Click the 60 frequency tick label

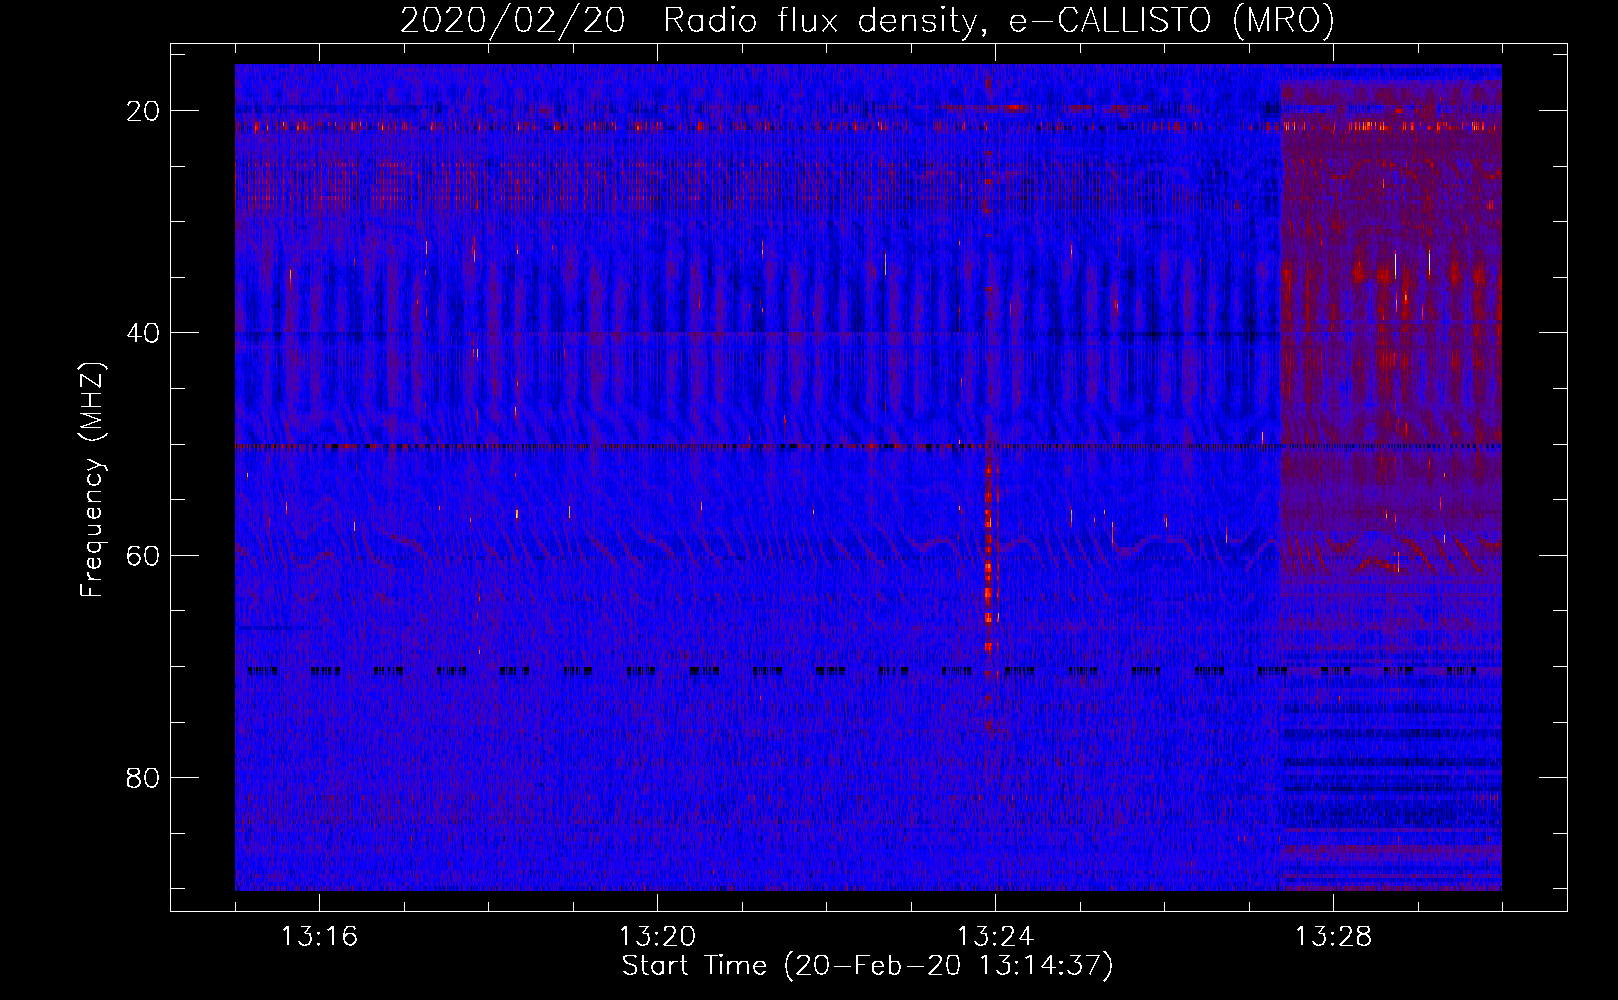click(143, 555)
